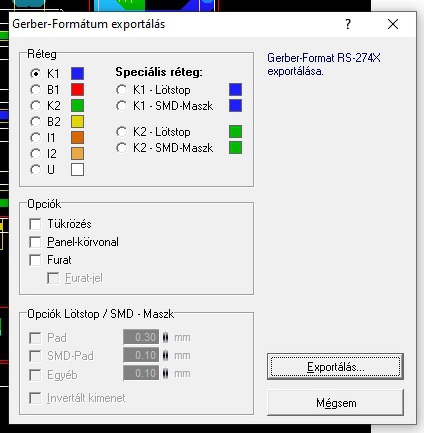Click the stepper beside the SMD-Pad value
Image resolution: width=424 pixels, height=433 pixels.
[x=165, y=355]
